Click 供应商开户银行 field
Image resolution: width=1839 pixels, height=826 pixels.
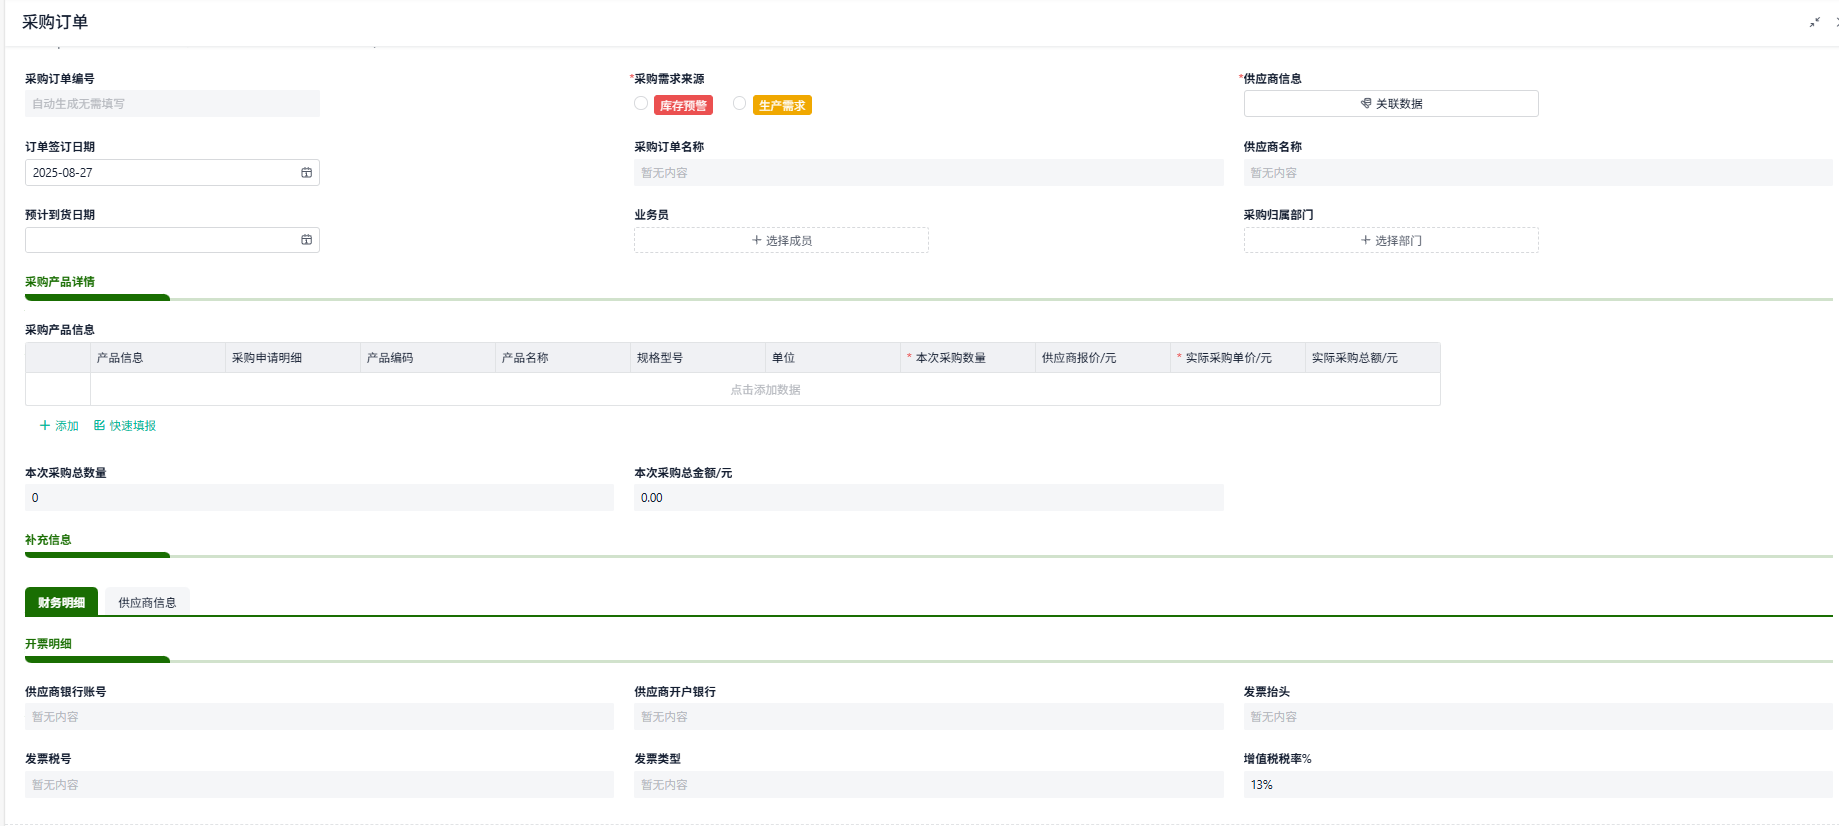pyautogui.click(x=929, y=717)
